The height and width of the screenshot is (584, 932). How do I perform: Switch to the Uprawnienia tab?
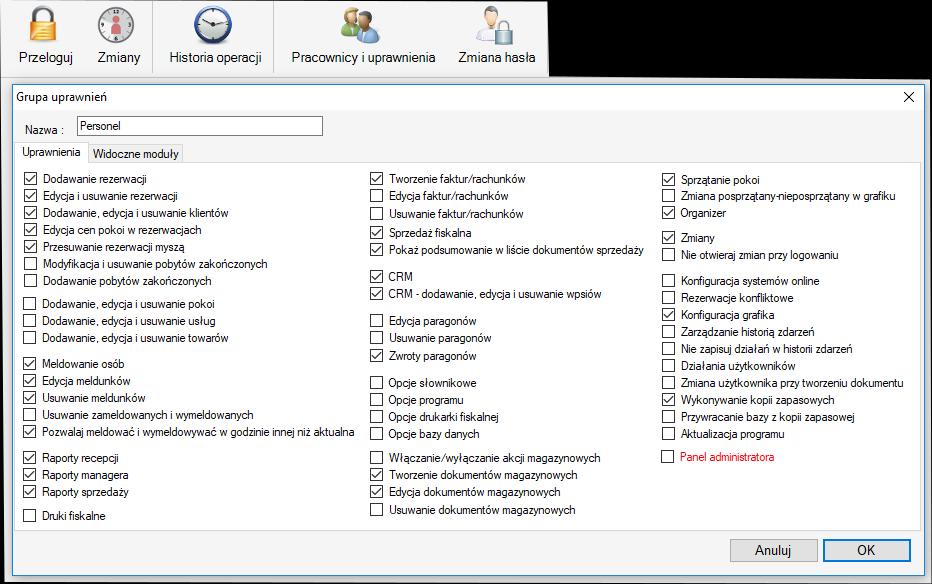point(51,152)
